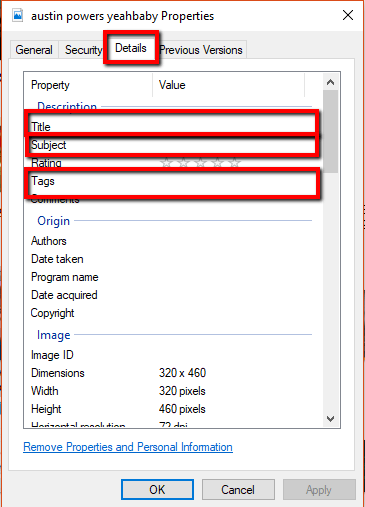Image resolution: width=365 pixels, height=507 pixels.
Task: Click the Copyright row
Action: [172, 313]
